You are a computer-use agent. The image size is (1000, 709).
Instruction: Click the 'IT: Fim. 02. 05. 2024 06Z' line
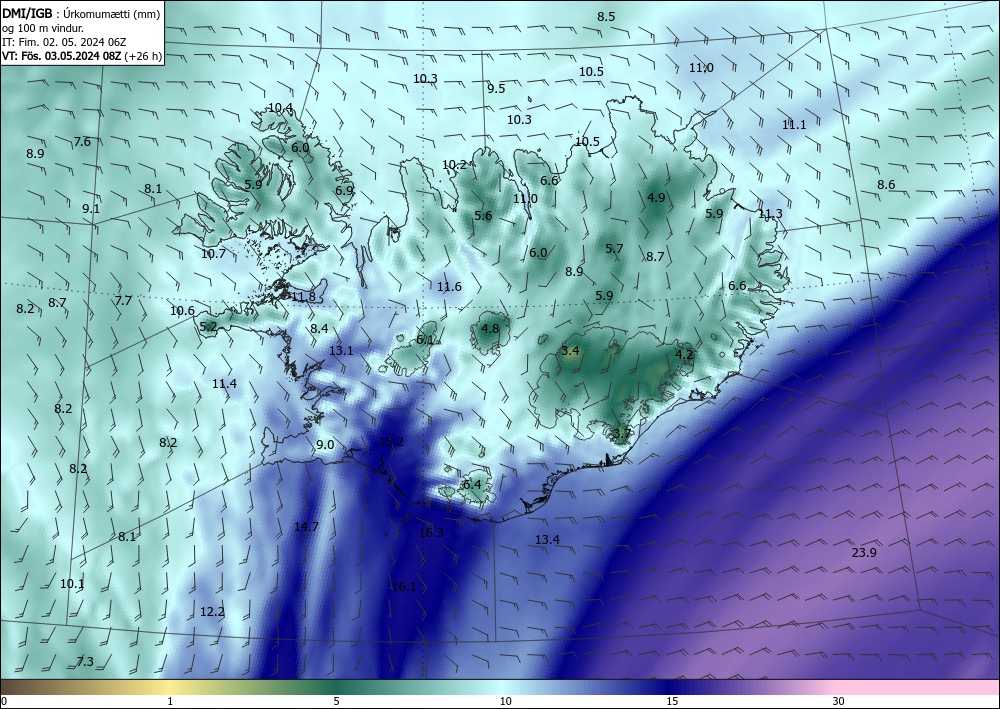point(64,42)
